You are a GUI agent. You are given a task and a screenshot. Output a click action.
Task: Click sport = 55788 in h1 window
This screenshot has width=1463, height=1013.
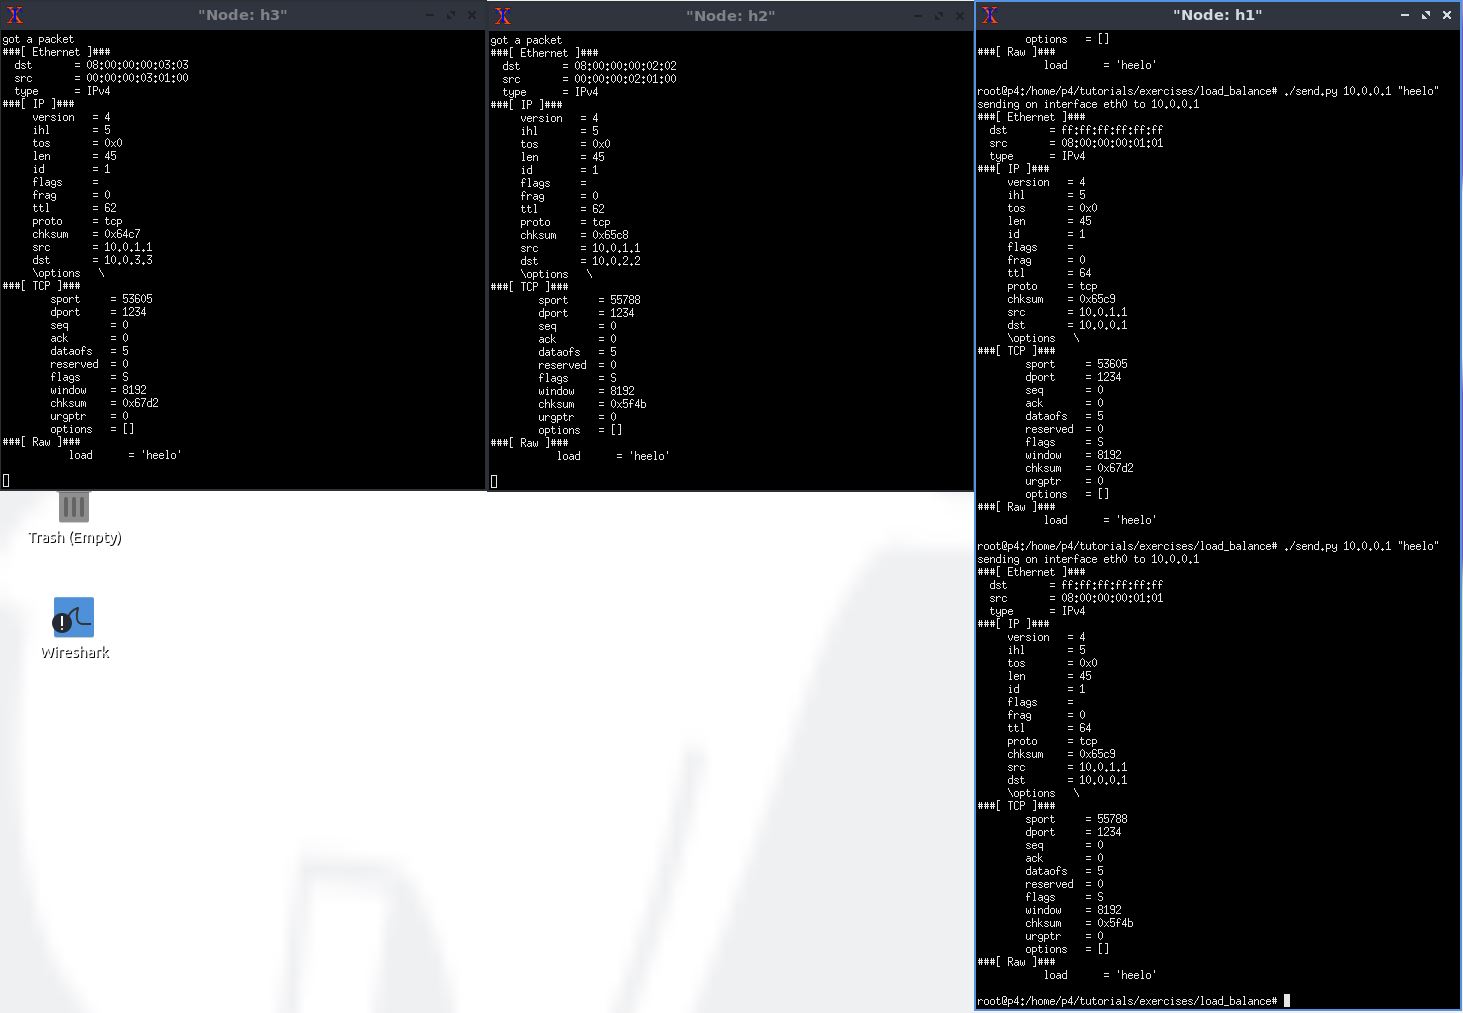pyautogui.click(x=1076, y=819)
